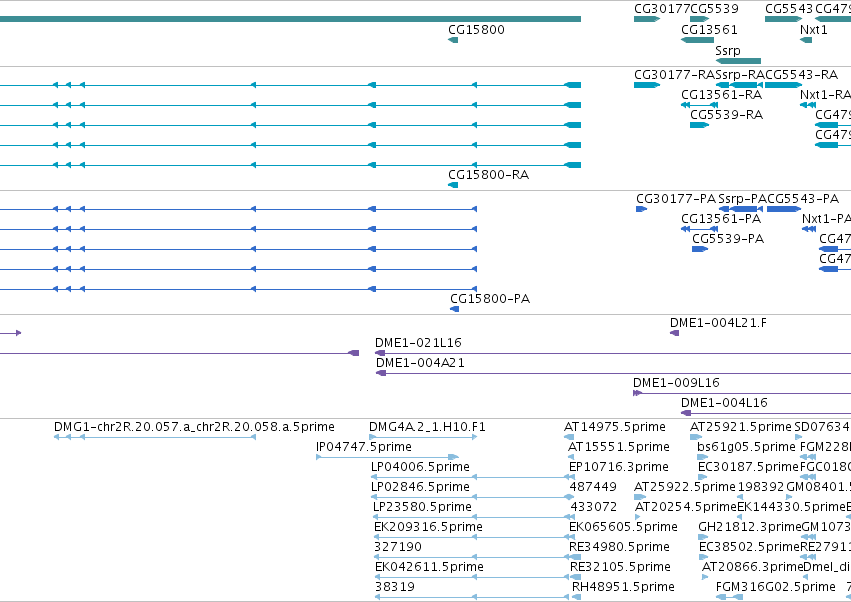
Task: Click the EC30187.5prime EST label
Action: click(748, 467)
